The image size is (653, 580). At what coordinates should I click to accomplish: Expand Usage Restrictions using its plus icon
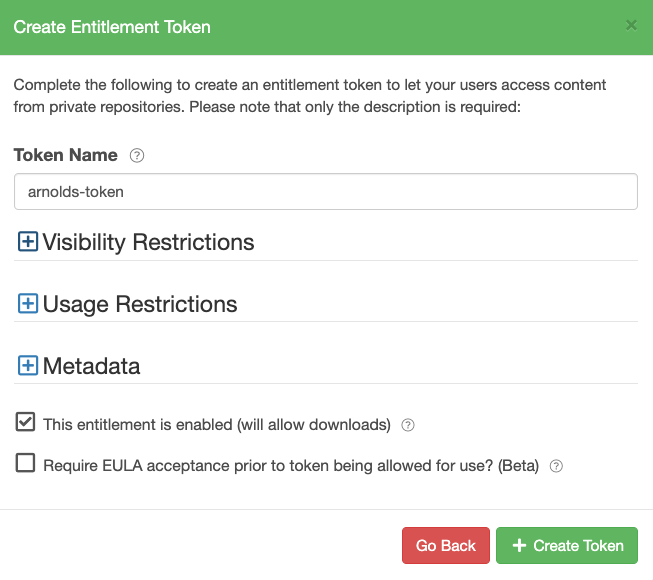coord(28,304)
